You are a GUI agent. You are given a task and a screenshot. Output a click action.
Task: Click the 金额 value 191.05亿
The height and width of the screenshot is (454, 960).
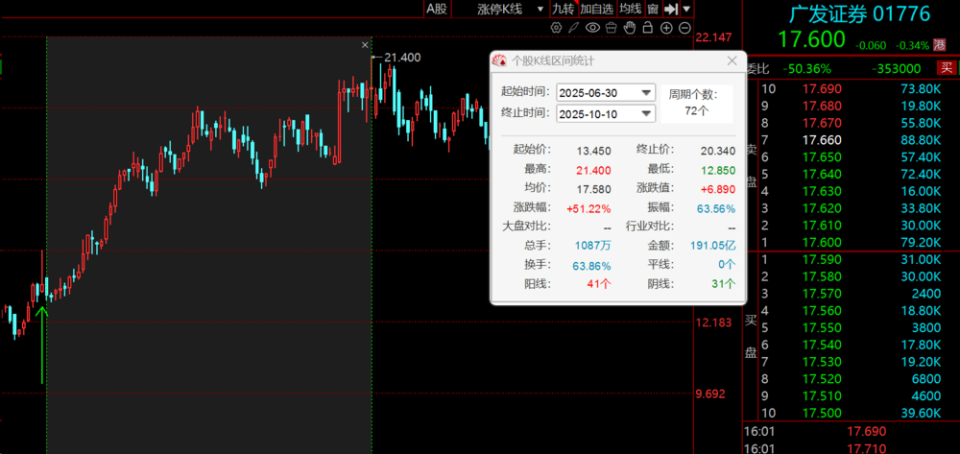(x=711, y=246)
